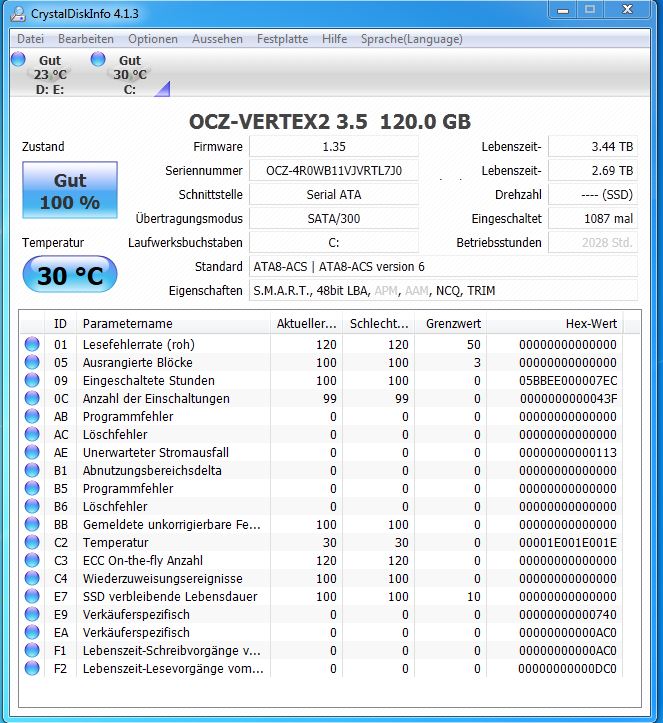Click status orb of ECC On-the-fly Anzahl row

click(x=32, y=560)
